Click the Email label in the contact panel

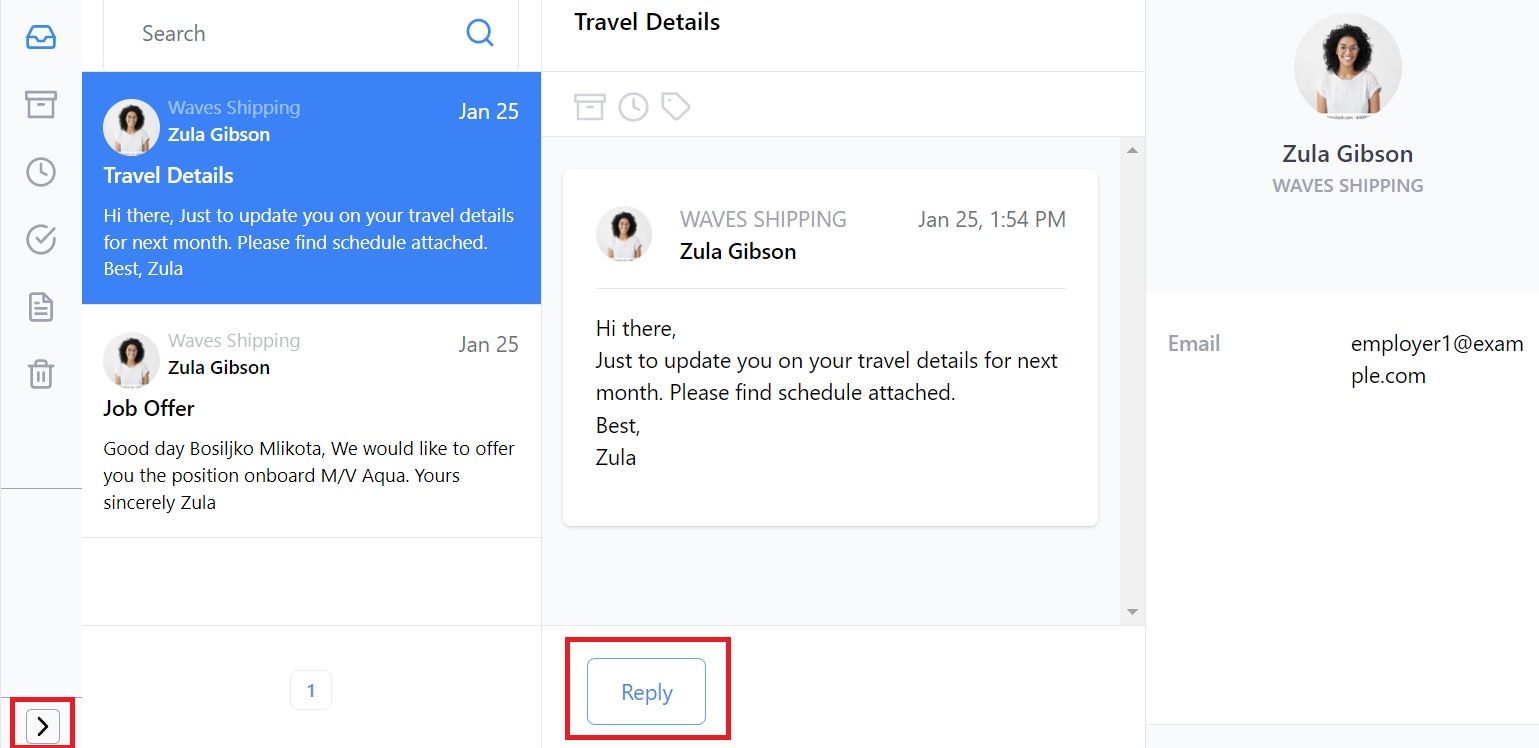[x=1194, y=344]
